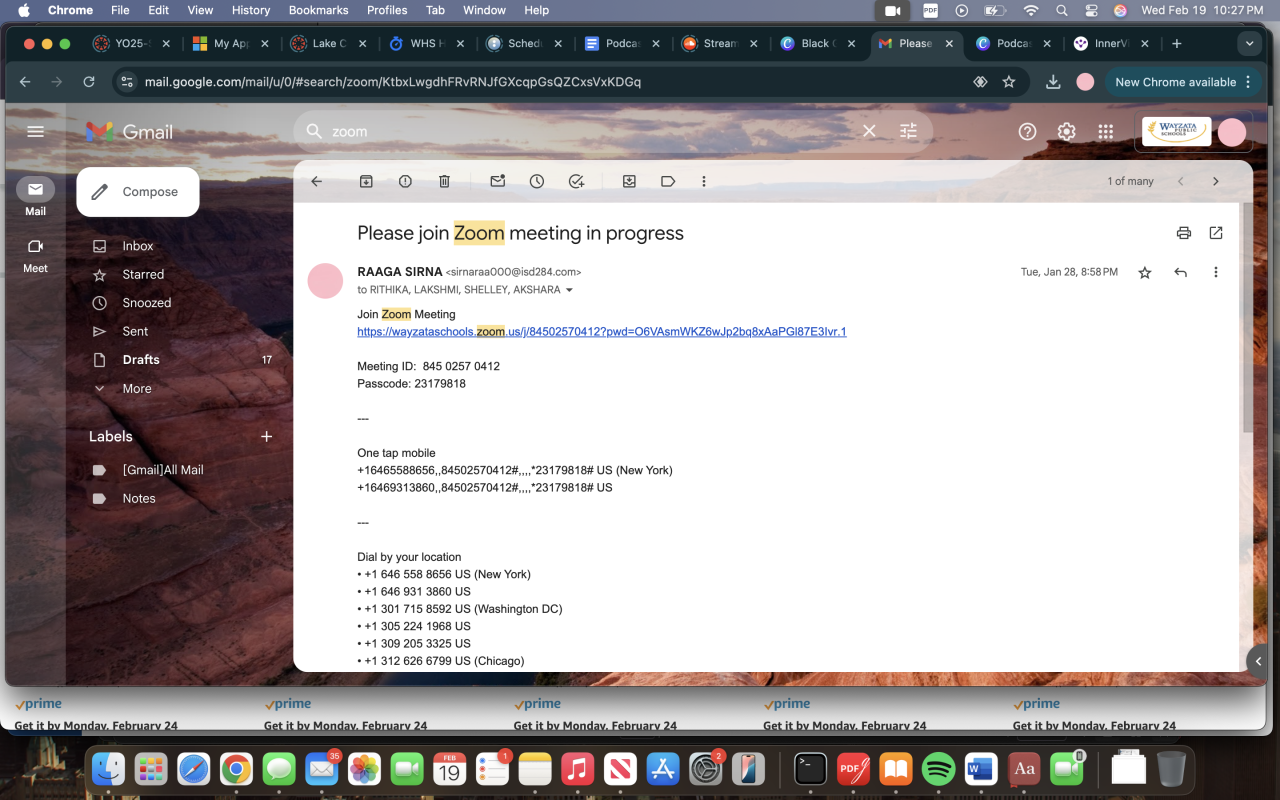Viewport: 1280px width, 800px height.
Task: Reload the page
Action: click(x=89, y=82)
